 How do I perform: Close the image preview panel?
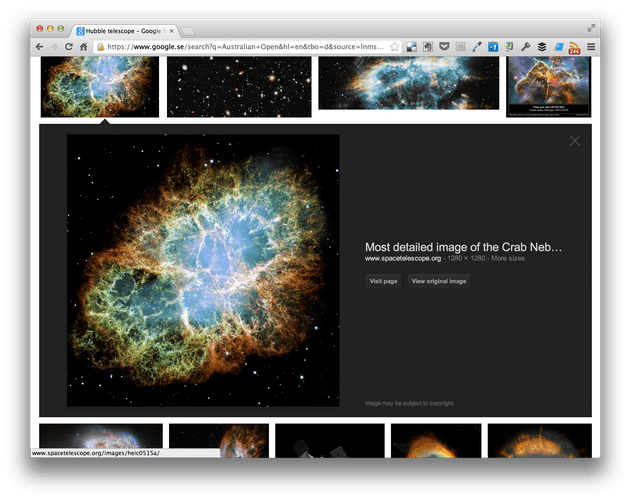(x=574, y=141)
